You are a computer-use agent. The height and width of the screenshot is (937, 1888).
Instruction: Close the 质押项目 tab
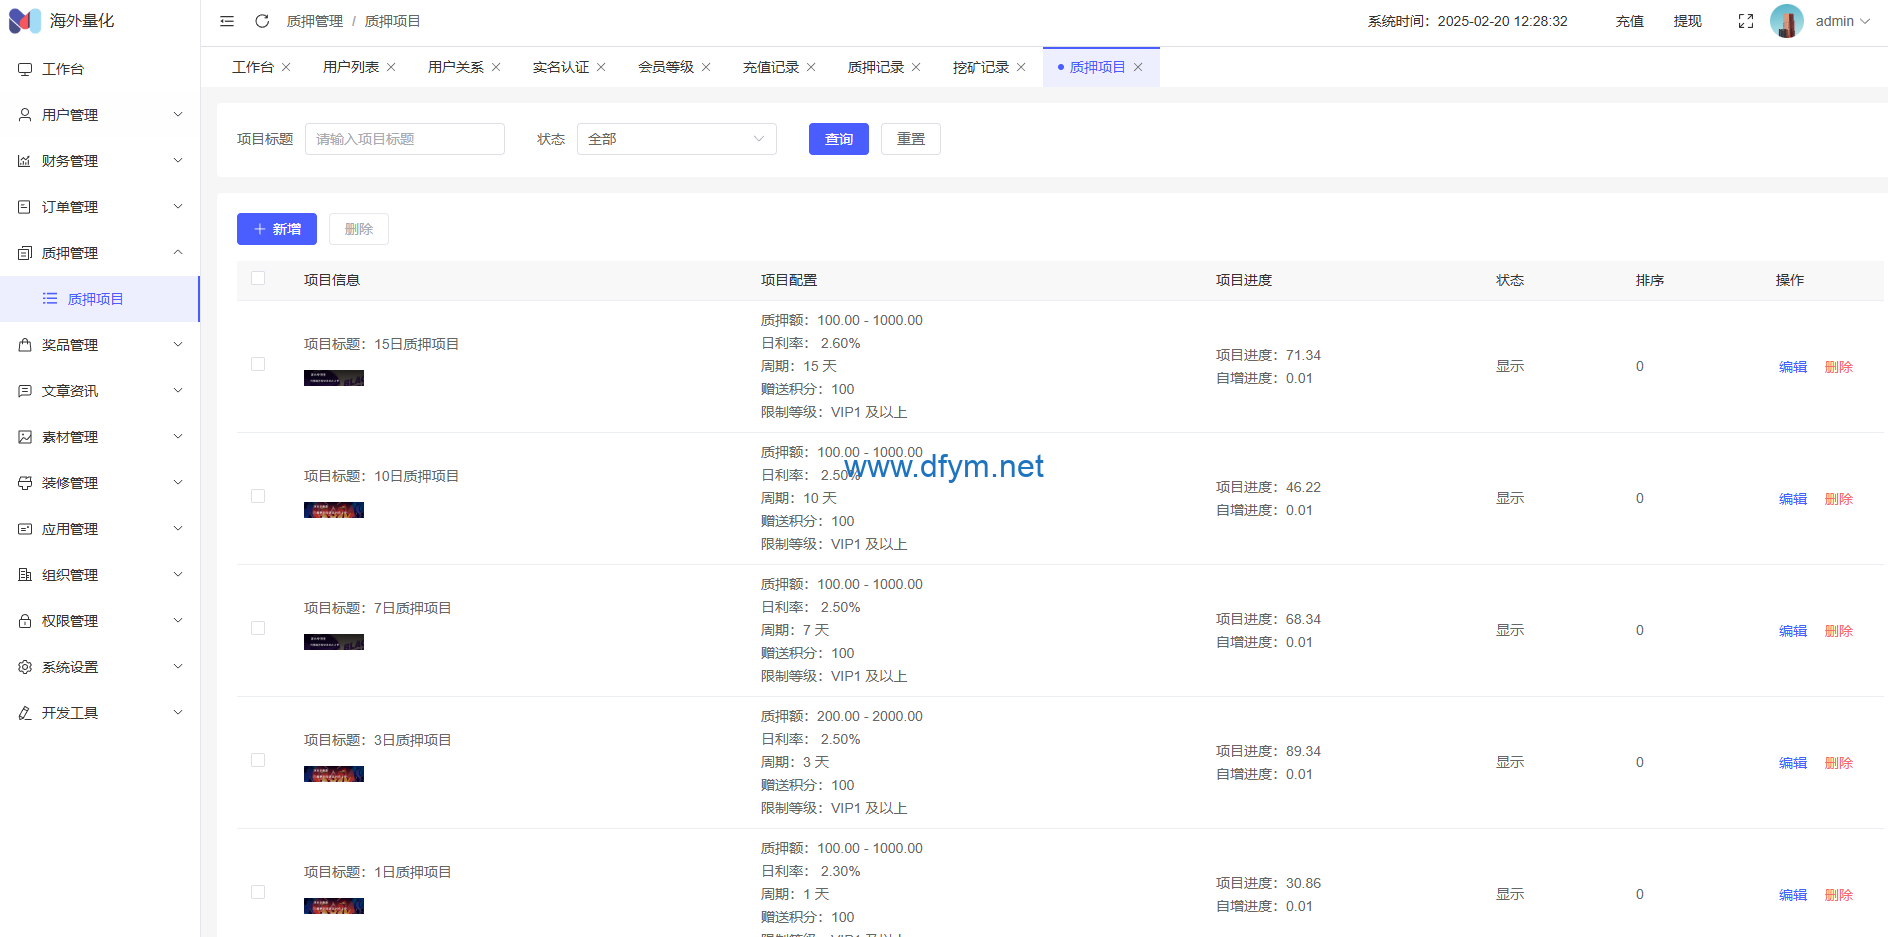click(1138, 67)
